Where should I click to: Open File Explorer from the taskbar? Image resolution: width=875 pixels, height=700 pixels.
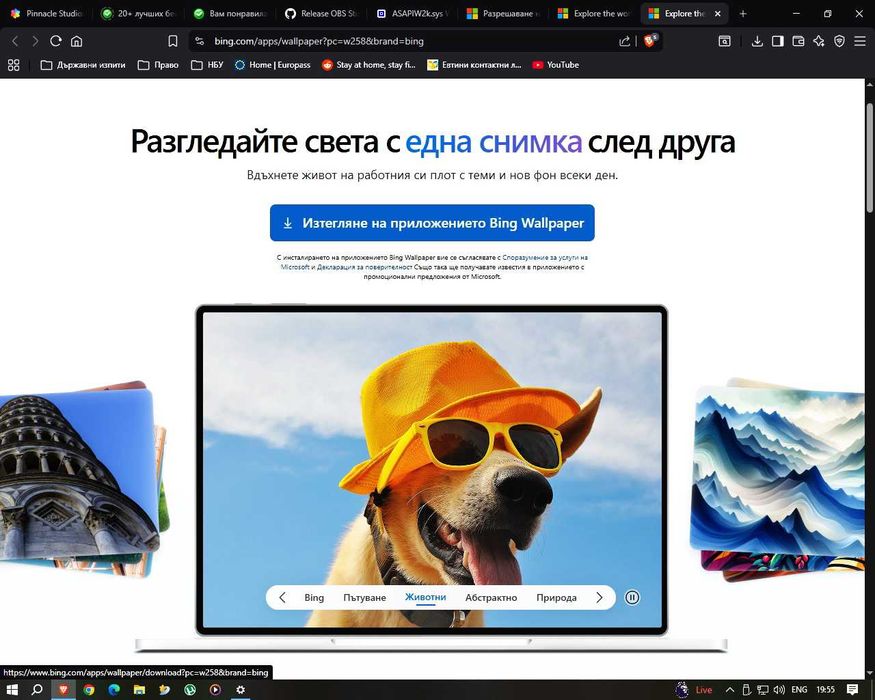click(x=139, y=689)
